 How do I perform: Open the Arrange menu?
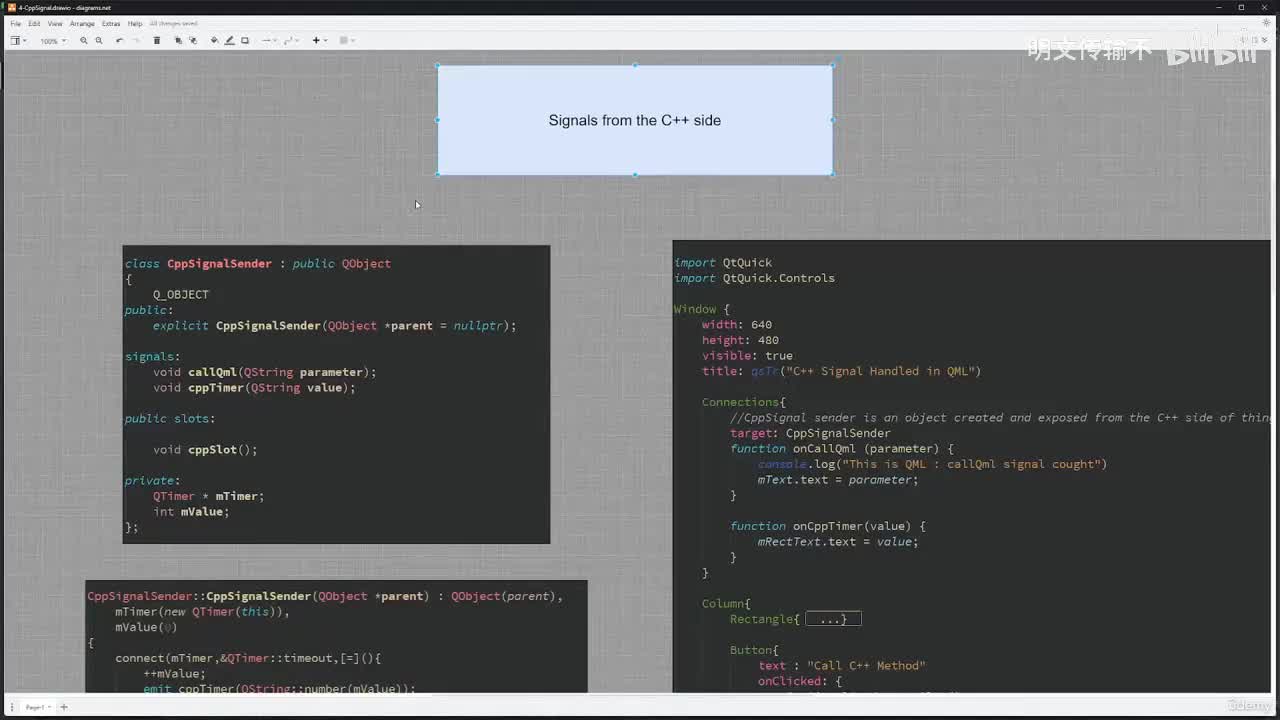(x=82, y=23)
